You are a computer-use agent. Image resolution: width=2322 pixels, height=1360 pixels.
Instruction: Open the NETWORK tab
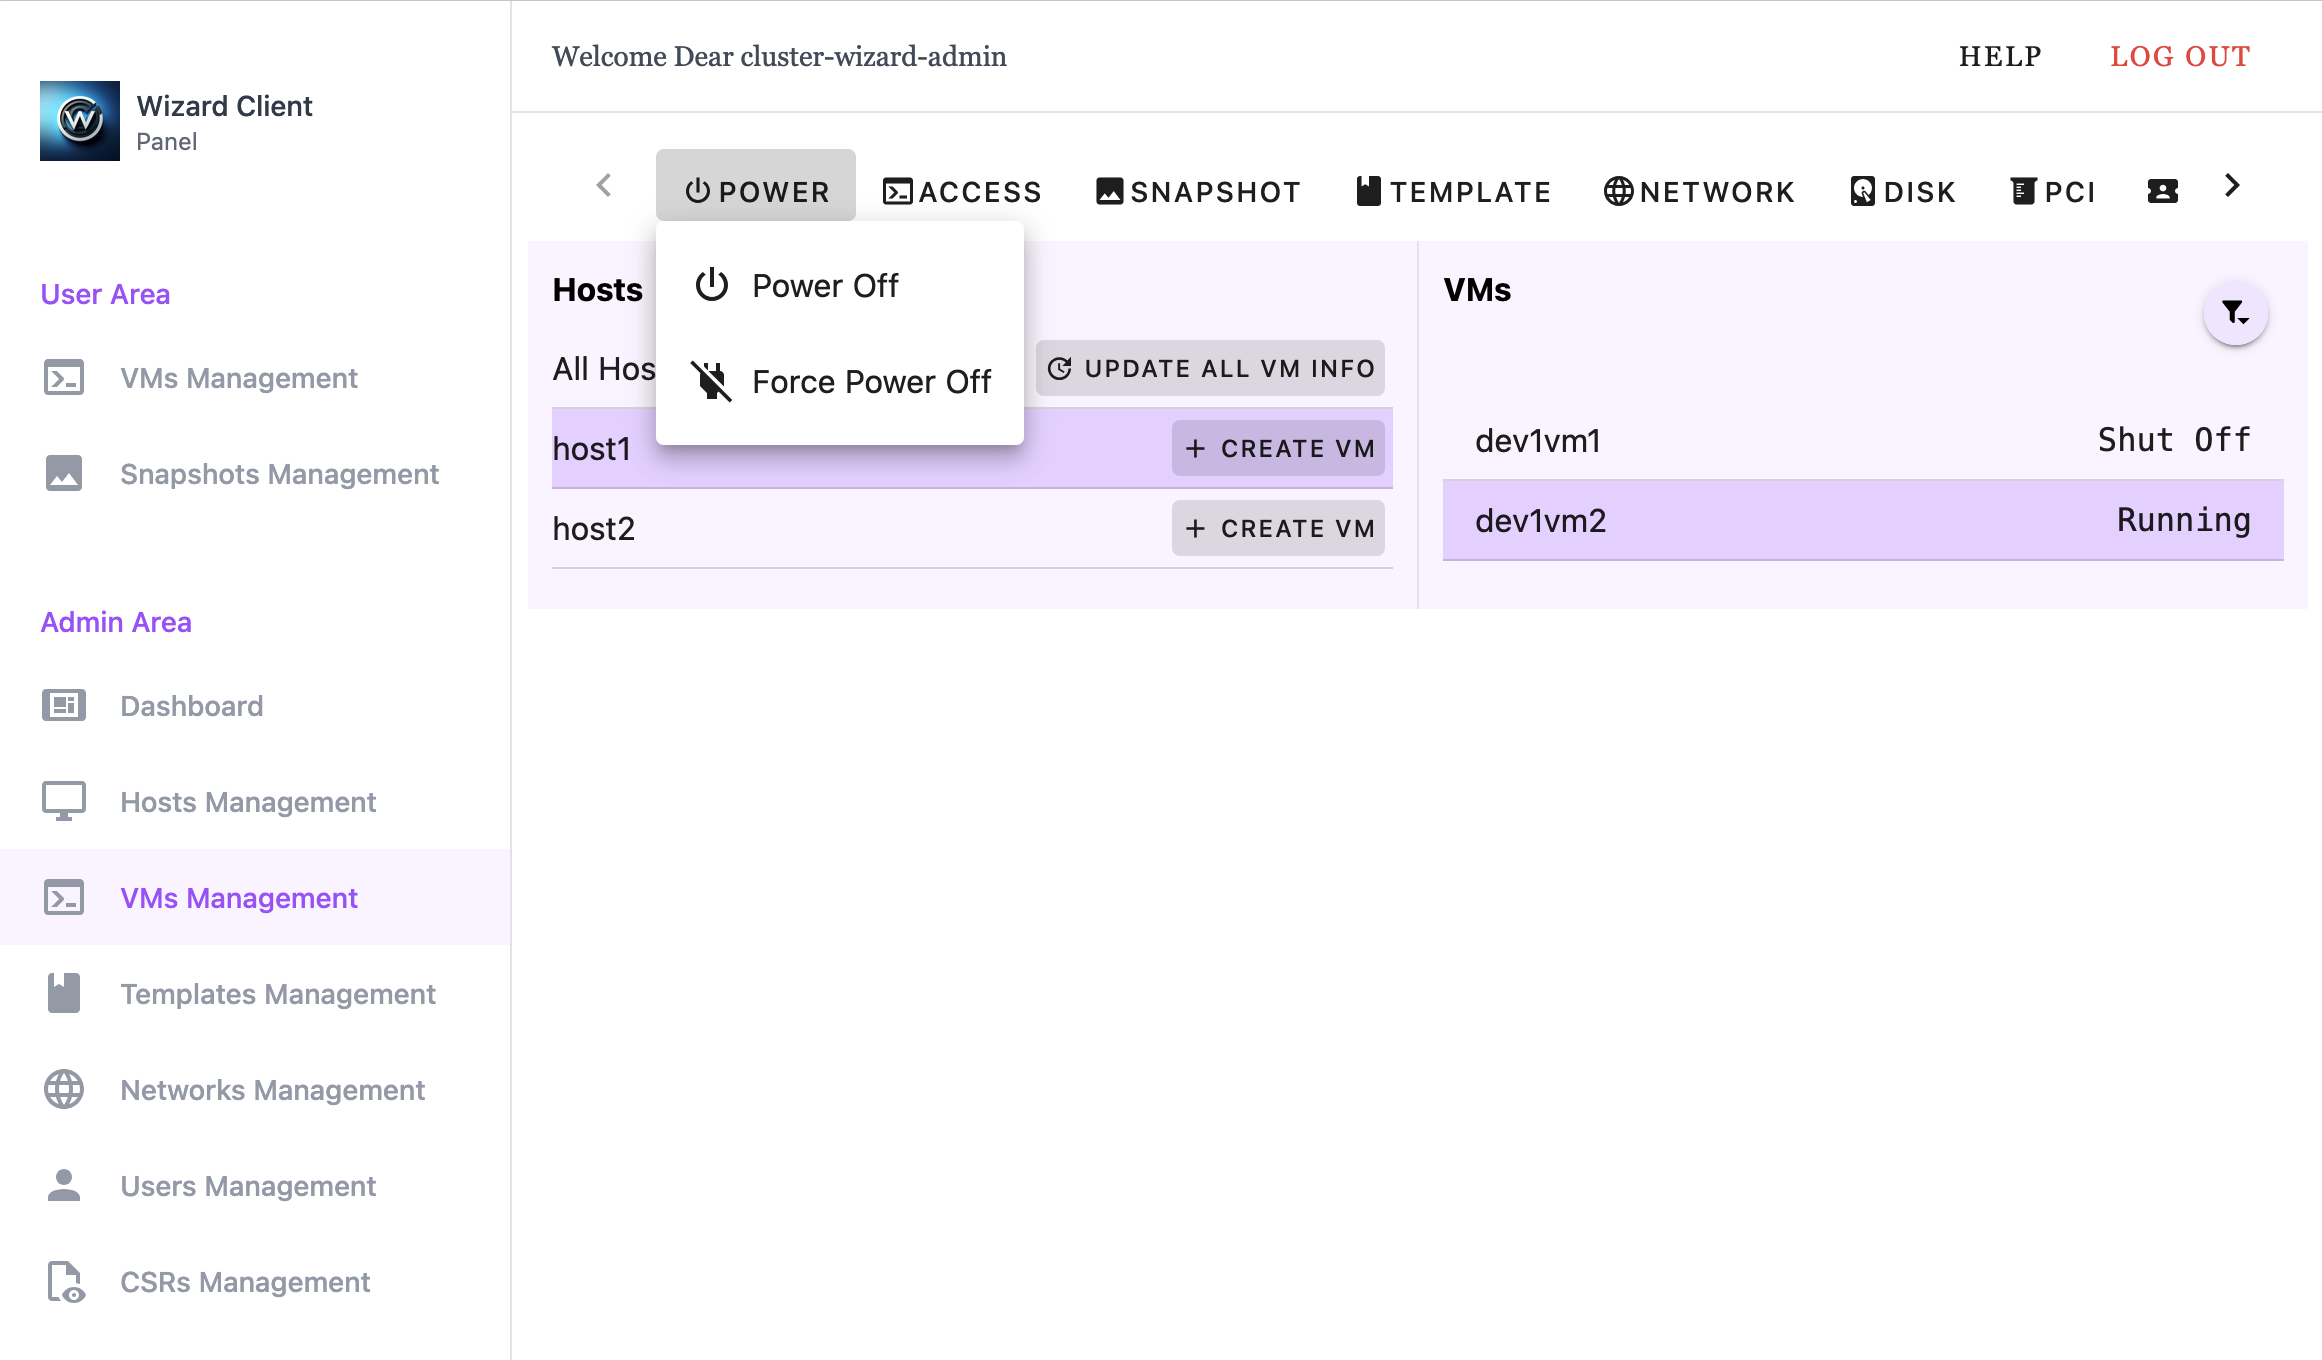coord(1699,191)
